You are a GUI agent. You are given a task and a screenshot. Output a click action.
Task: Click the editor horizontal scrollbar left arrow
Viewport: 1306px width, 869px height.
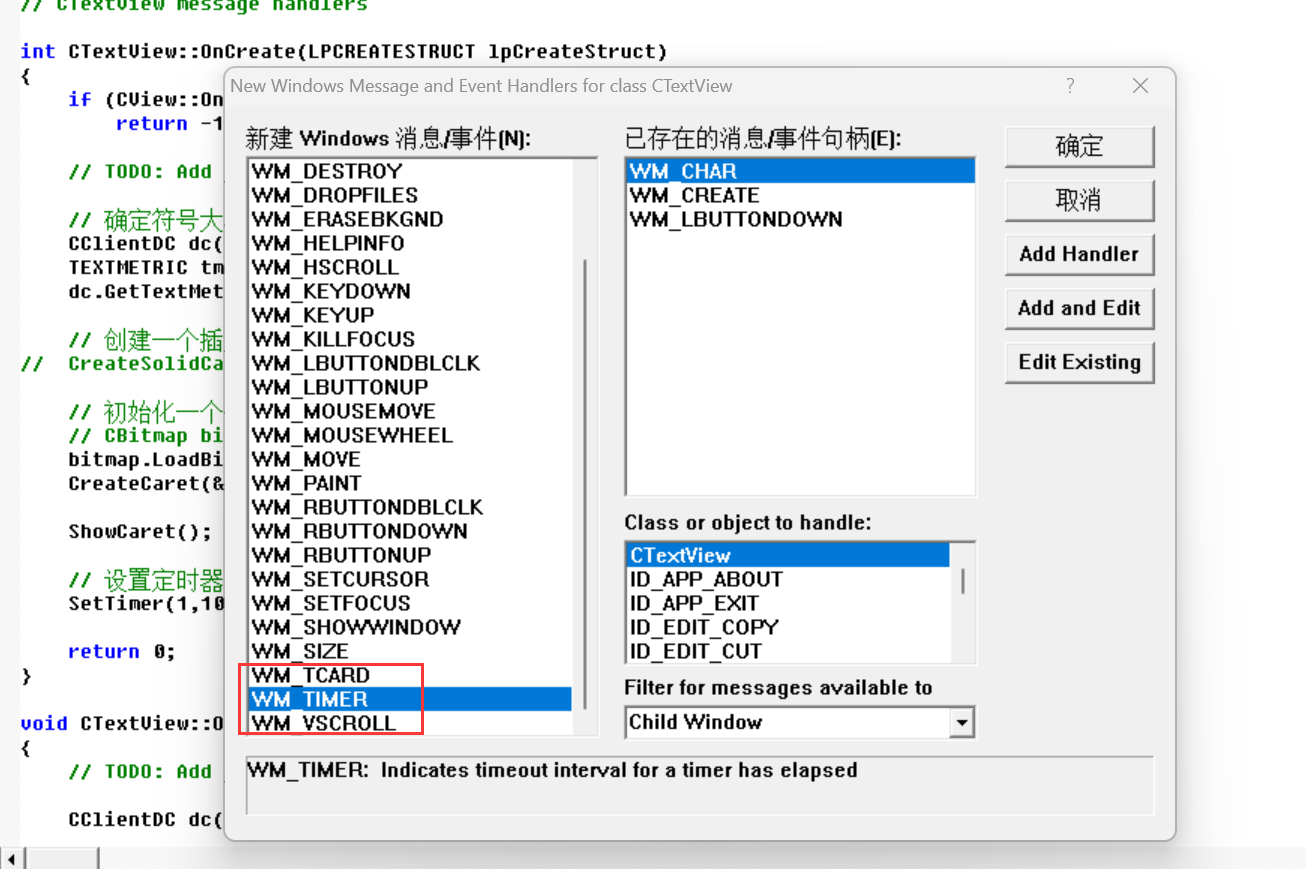pyautogui.click(x=12, y=859)
